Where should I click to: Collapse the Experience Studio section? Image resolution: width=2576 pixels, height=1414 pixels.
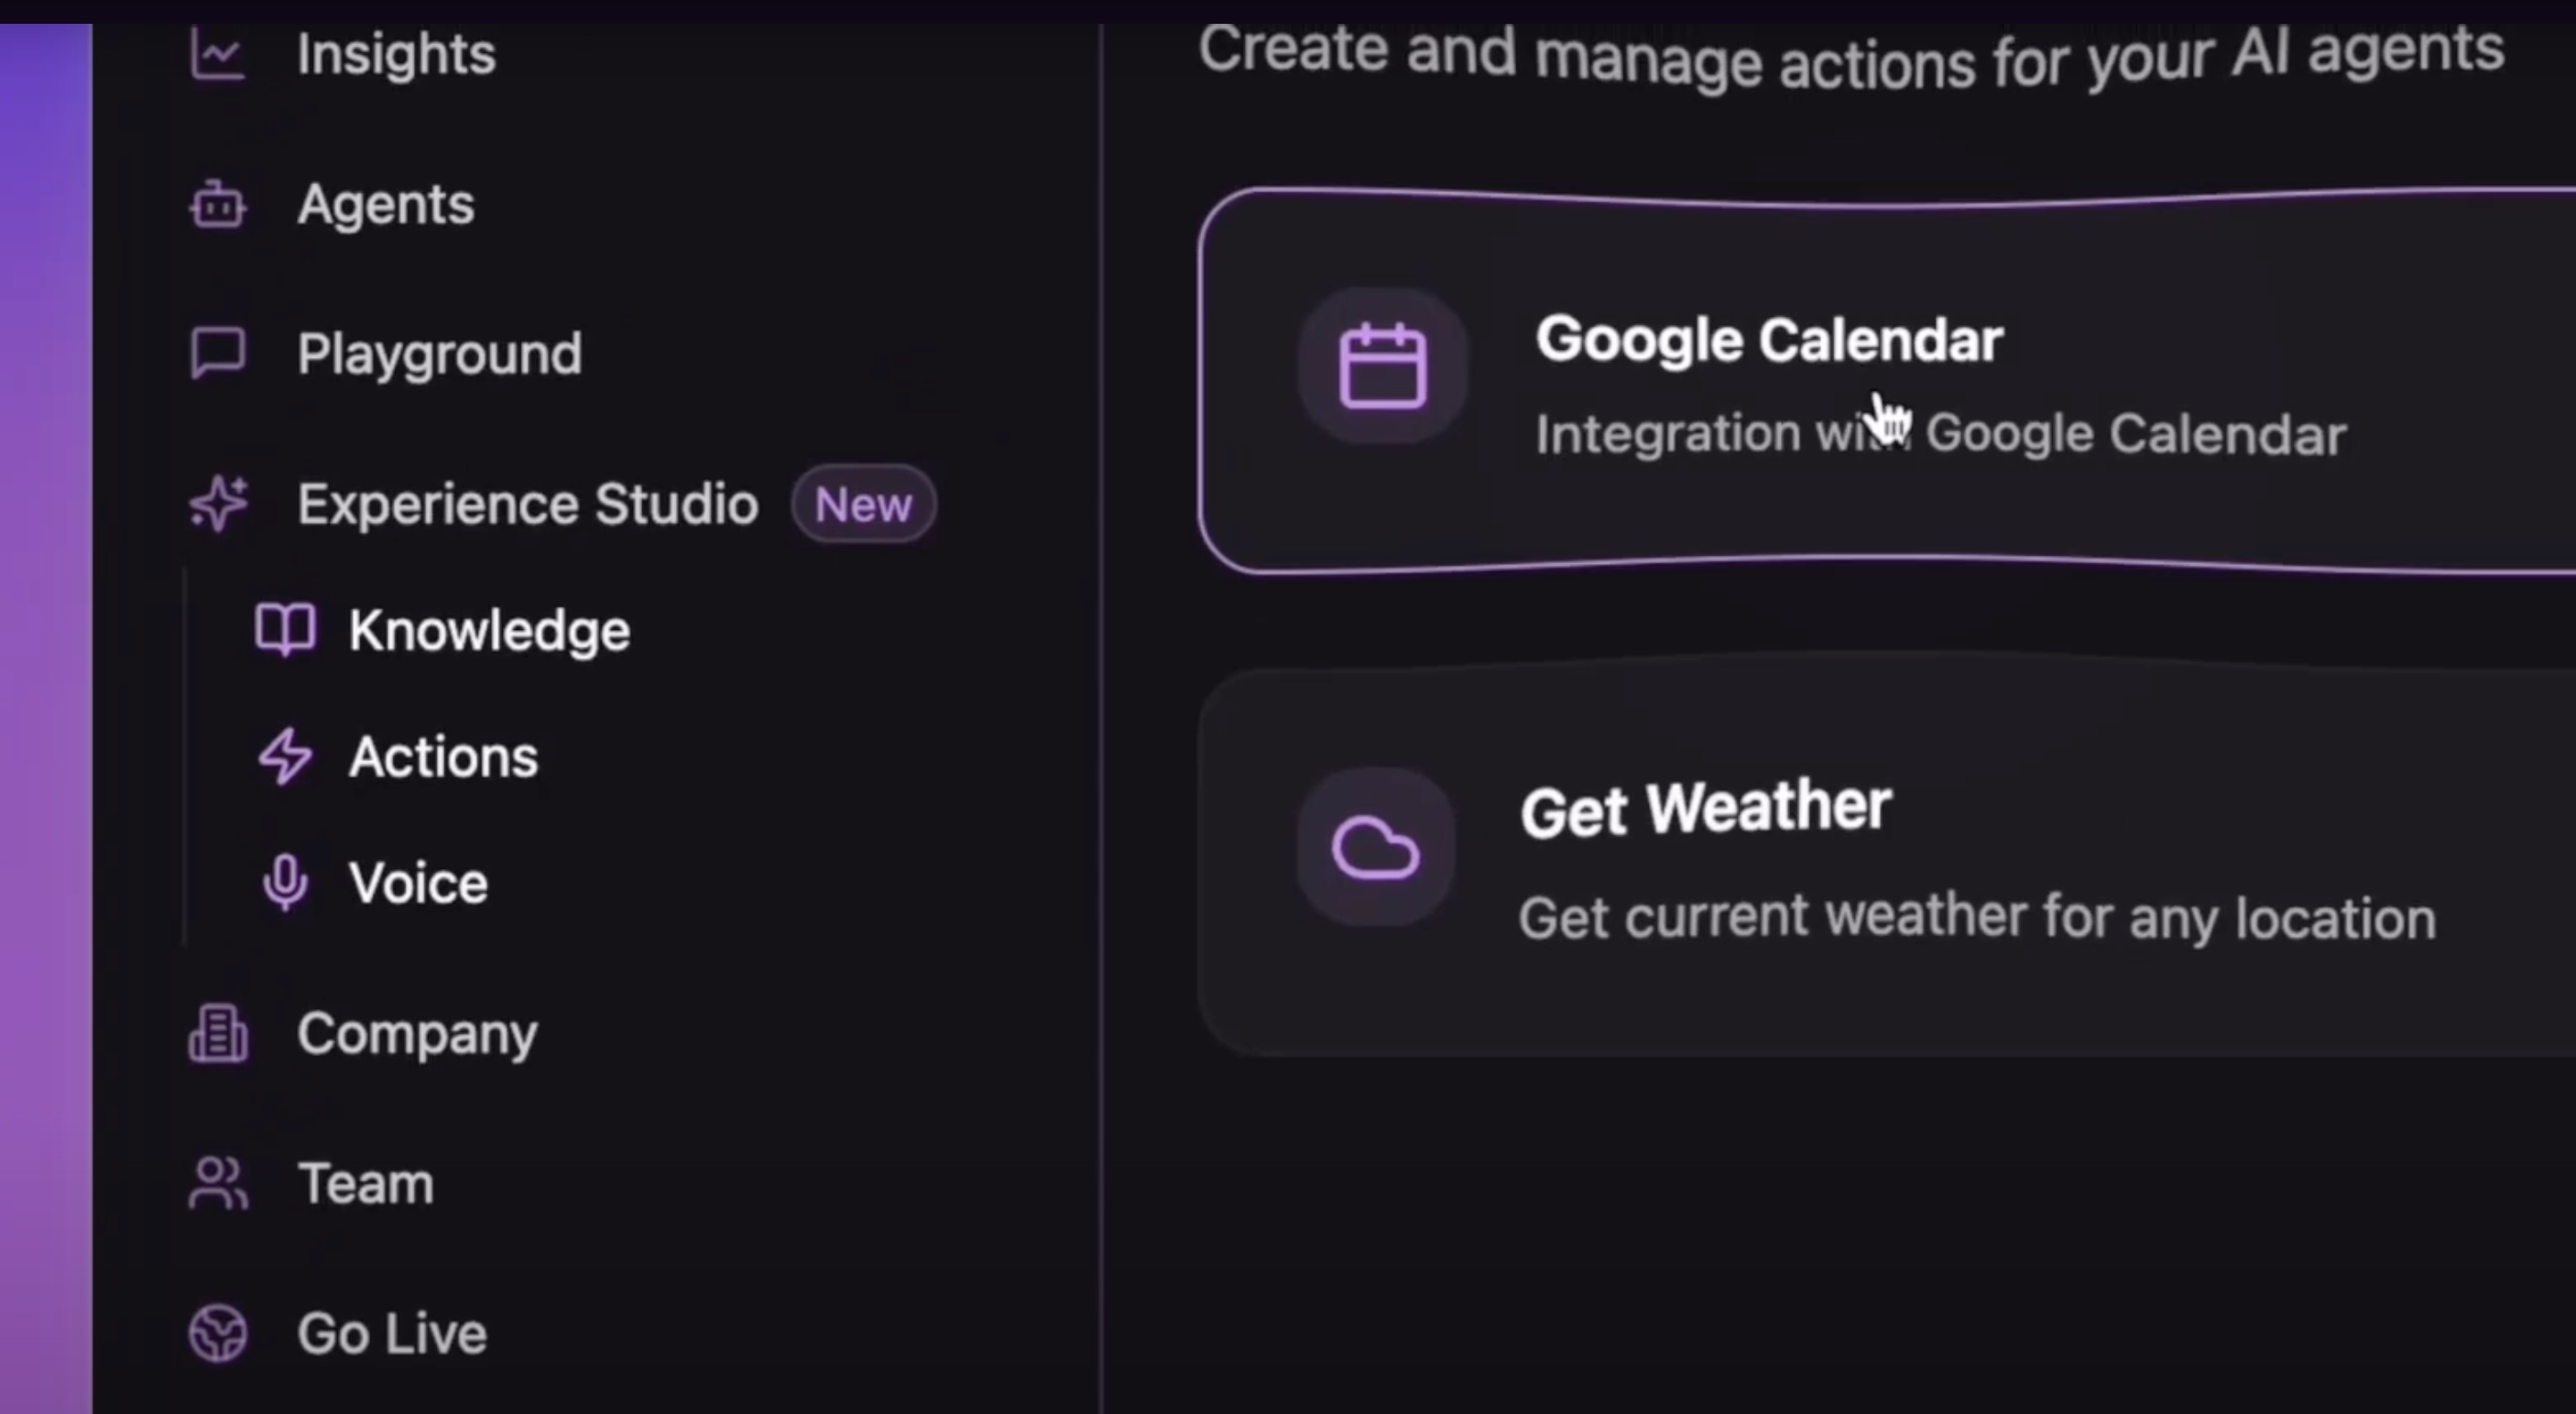(x=527, y=504)
